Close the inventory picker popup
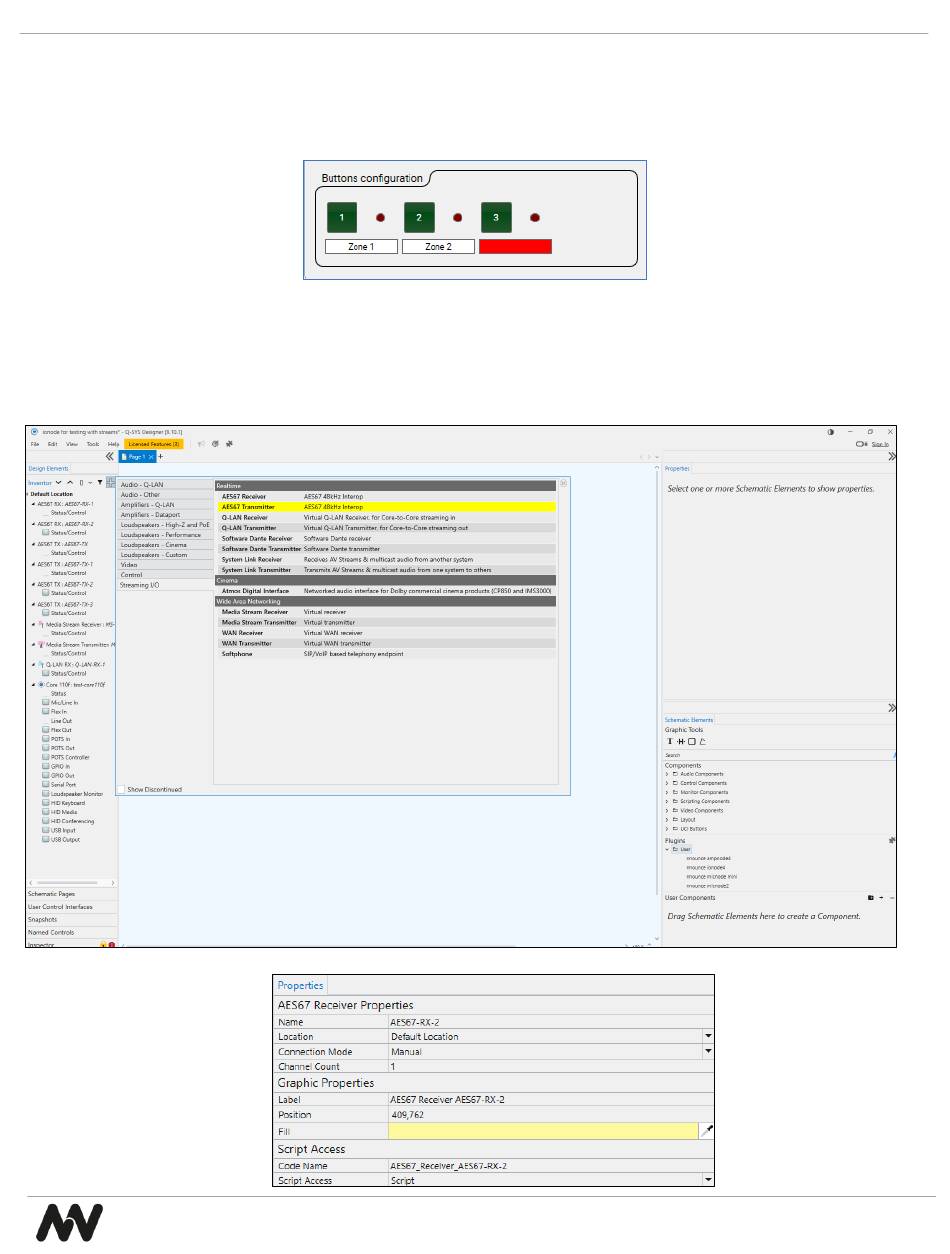This screenshot has height=1254, width=950. point(563,483)
